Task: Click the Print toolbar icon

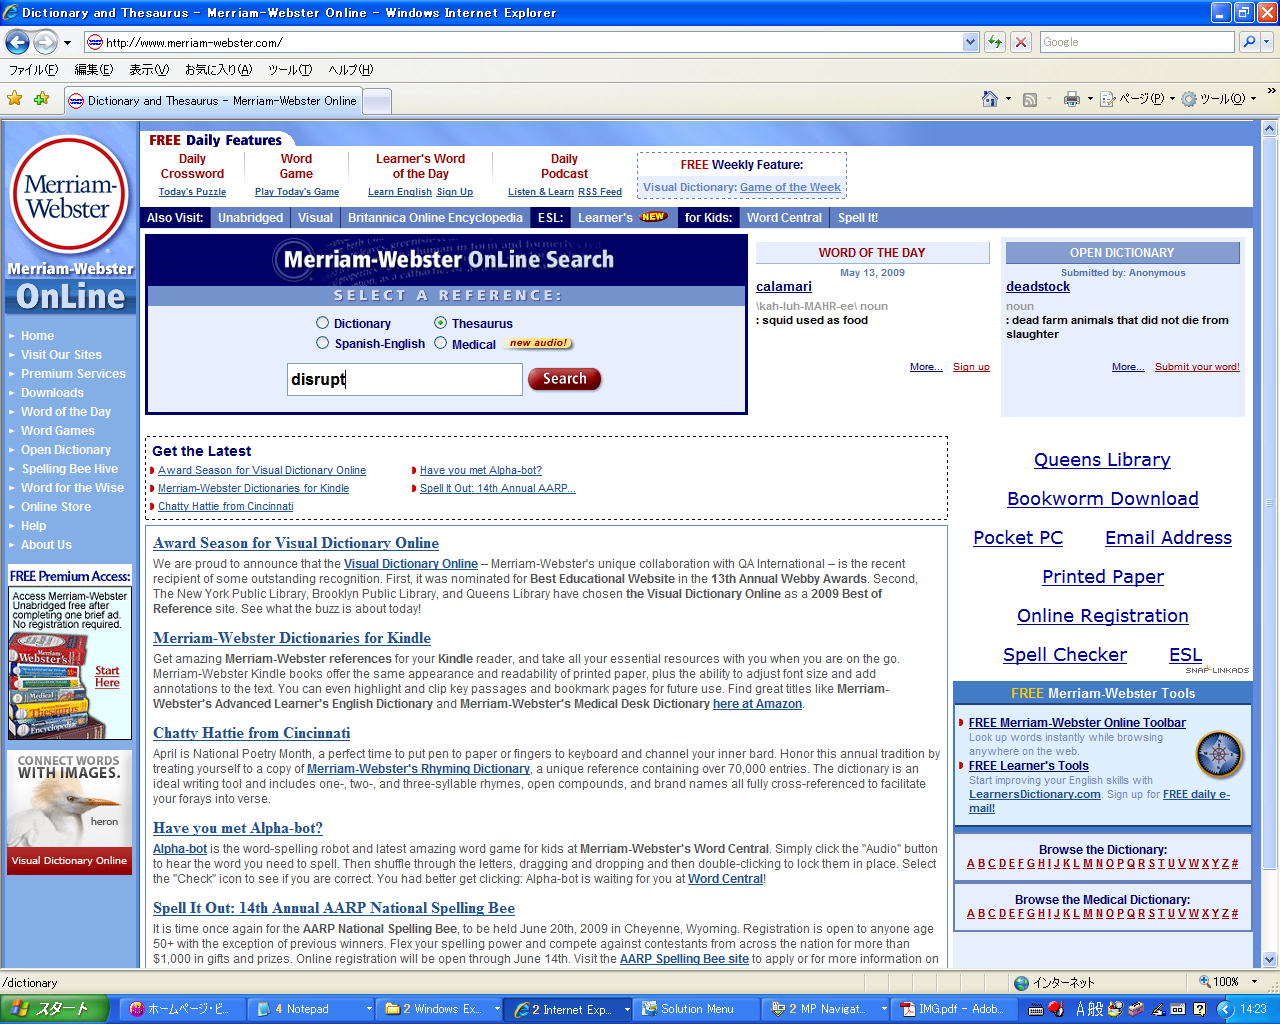Action: tap(1071, 99)
